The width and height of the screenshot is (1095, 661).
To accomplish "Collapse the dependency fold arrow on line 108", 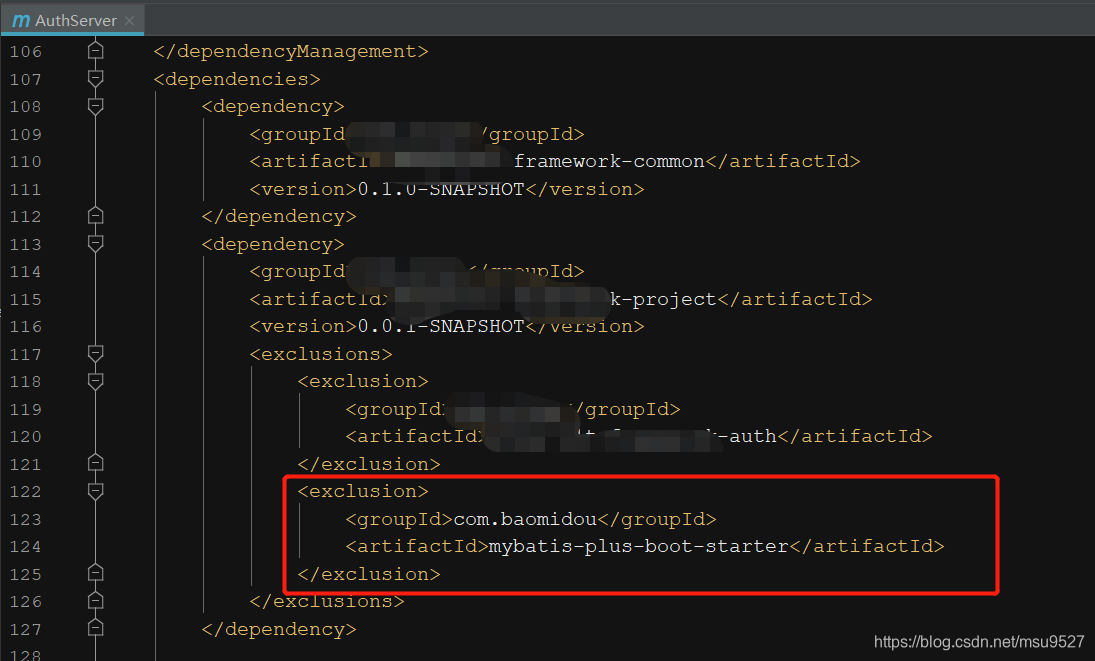I will pos(95,106).
